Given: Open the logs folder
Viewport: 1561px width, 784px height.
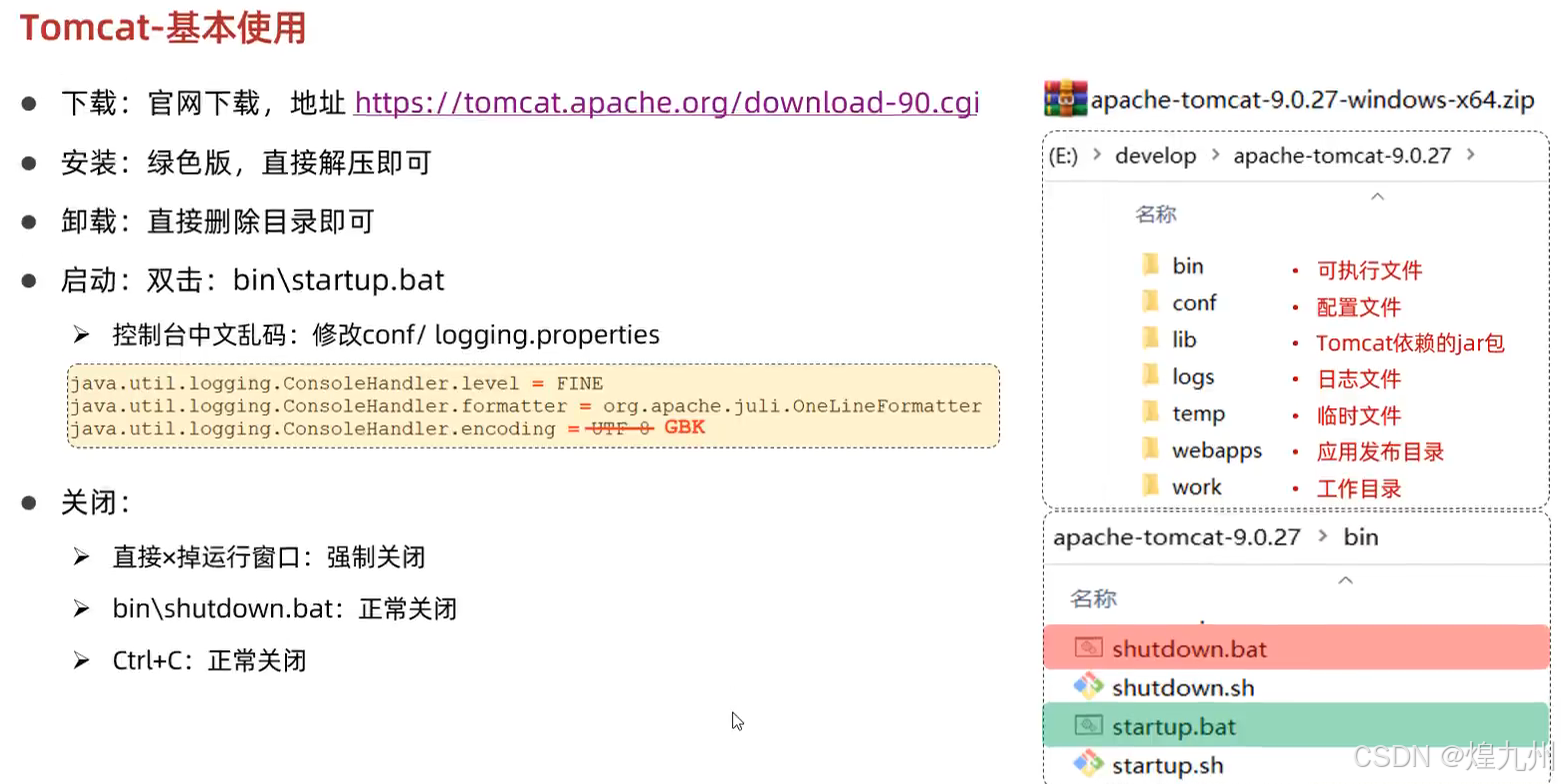Looking at the screenshot, I should pos(1192,376).
